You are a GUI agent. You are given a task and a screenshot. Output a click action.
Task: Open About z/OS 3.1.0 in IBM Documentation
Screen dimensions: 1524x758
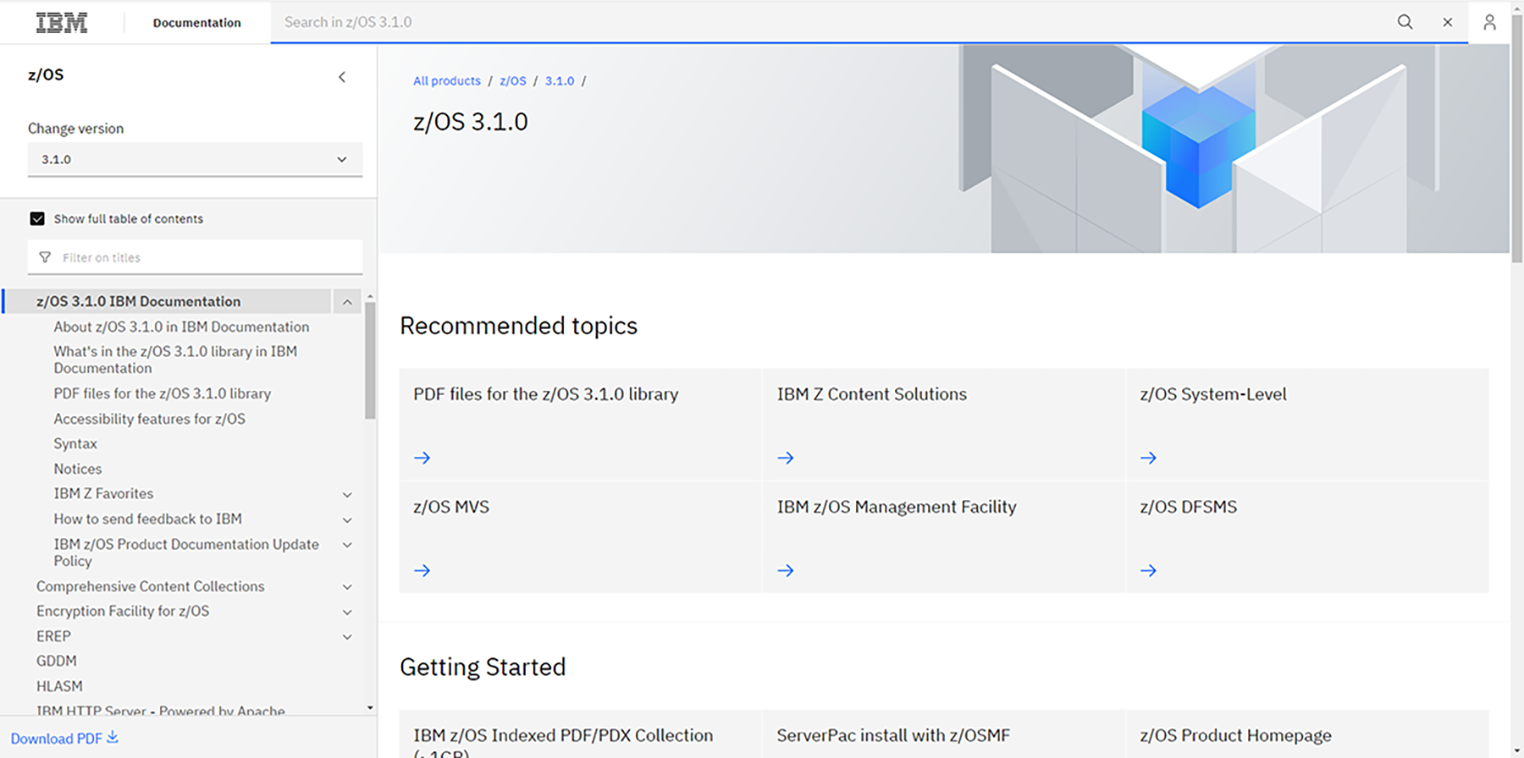click(x=181, y=327)
